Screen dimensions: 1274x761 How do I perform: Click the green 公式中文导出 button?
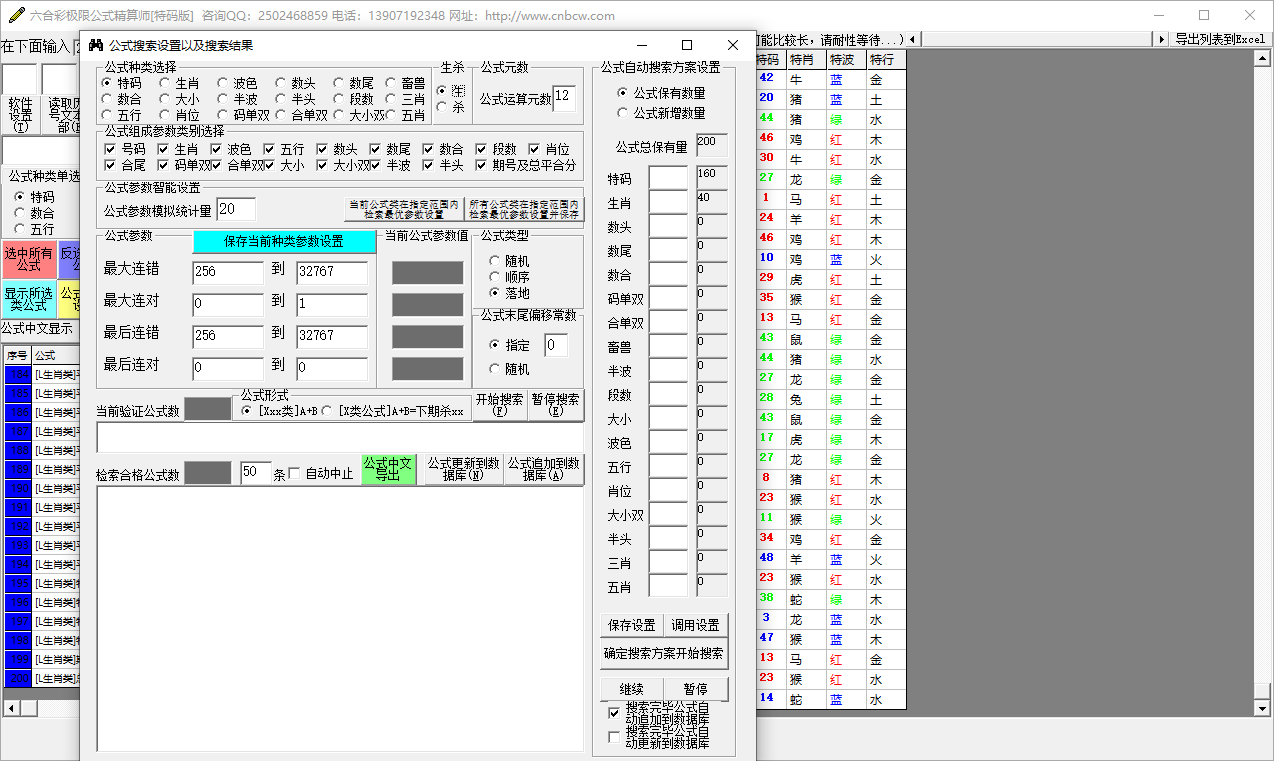pyautogui.click(x=387, y=469)
